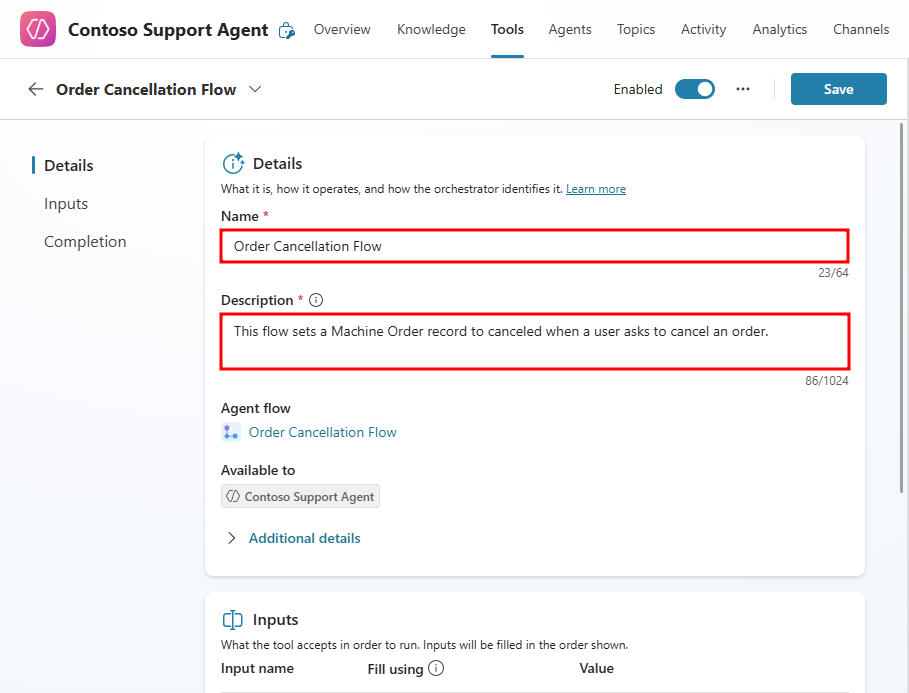Image resolution: width=909 pixels, height=693 pixels.
Task: Click the Available to label
Action: tap(258, 470)
